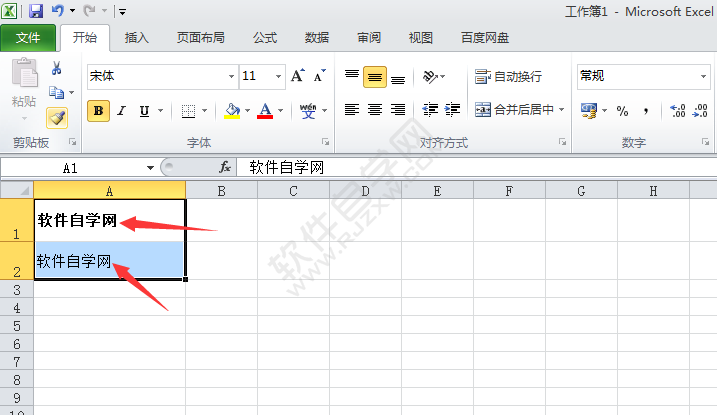Open the 字体 group dialog launcher
The image size is (717, 415).
coord(326,142)
